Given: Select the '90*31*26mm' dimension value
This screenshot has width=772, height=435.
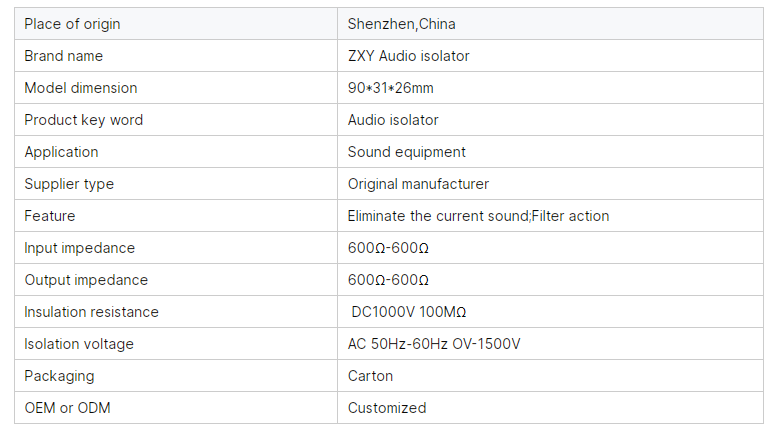Looking at the screenshot, I should [390, 88].
